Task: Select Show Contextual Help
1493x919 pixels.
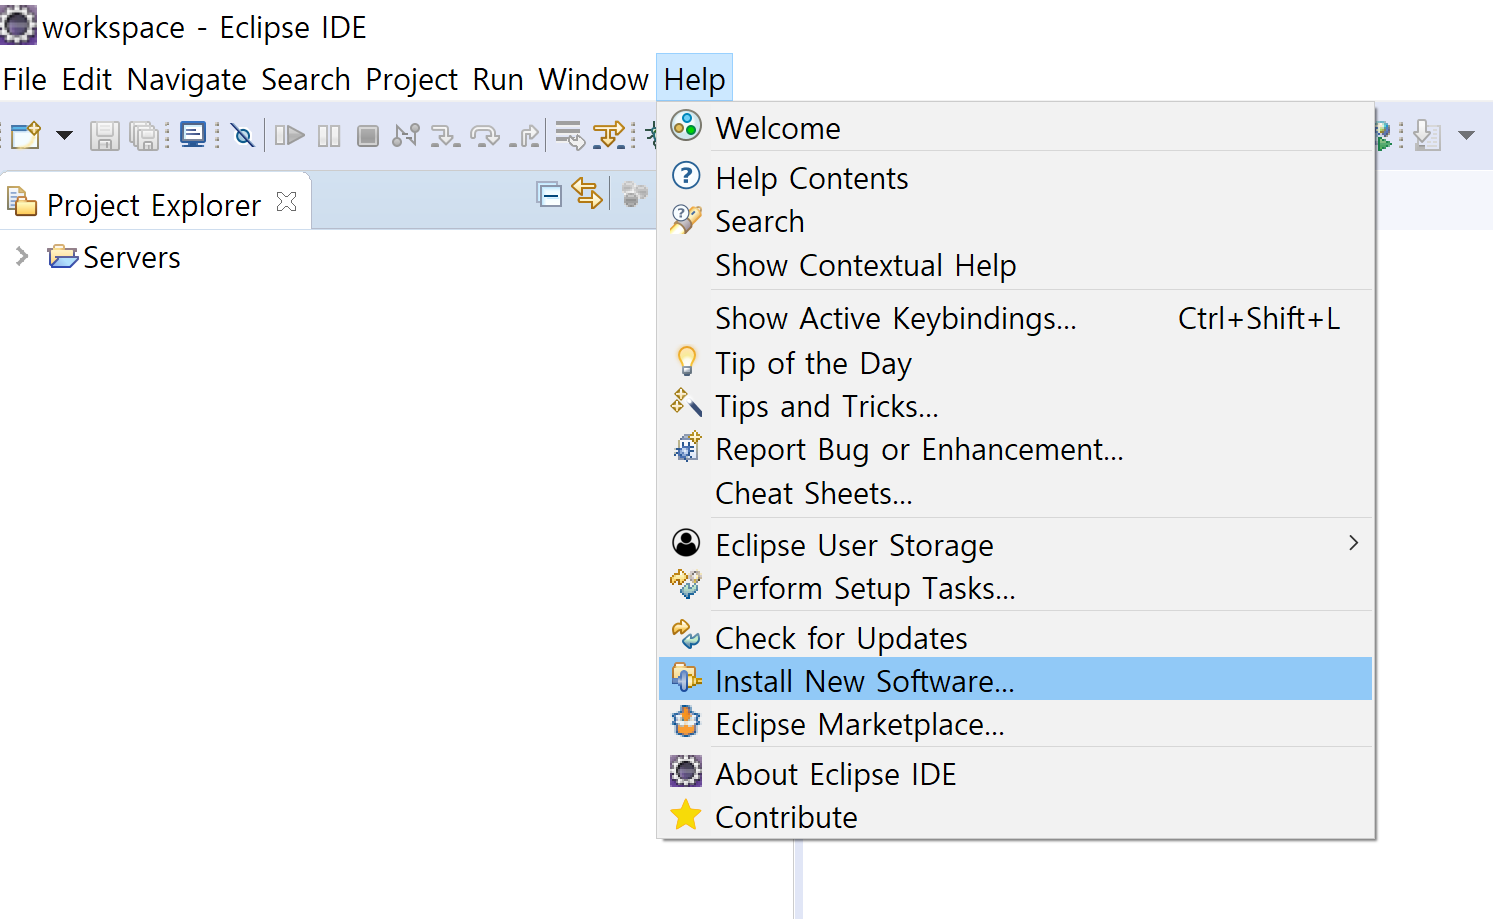Action: [x=1015, y=265]
